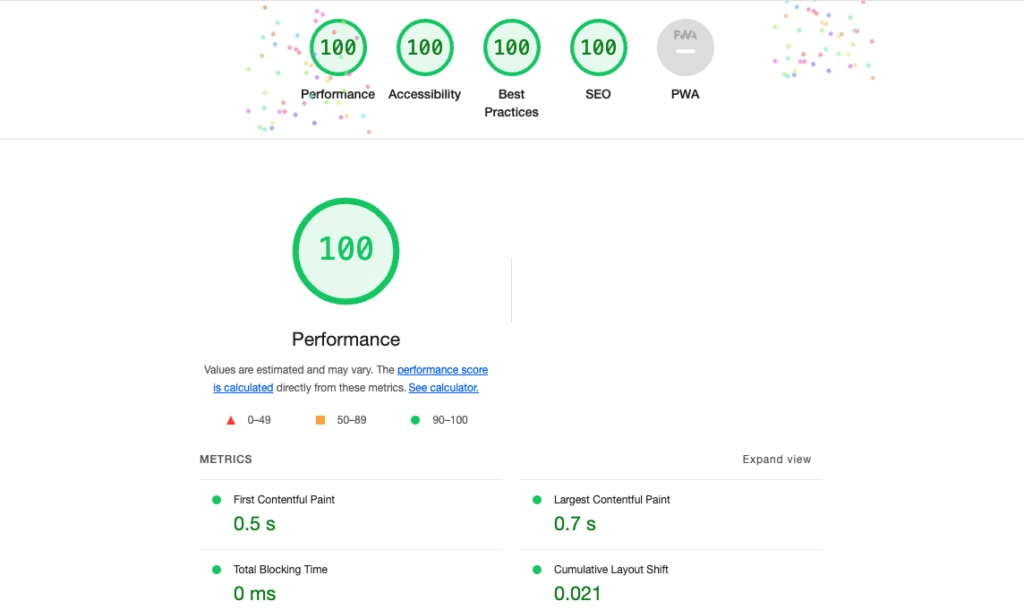
Task: Click the orange square 50–89 legend icon
Action: (320, 420)
